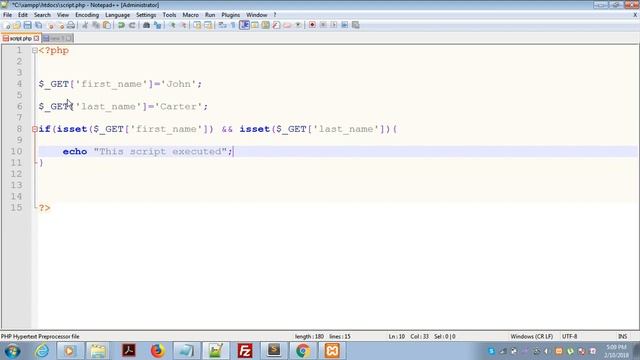Toggle synchronized horizontal scrolling
The height and width of the screenshot is (360, 640).
pos(208,25)
